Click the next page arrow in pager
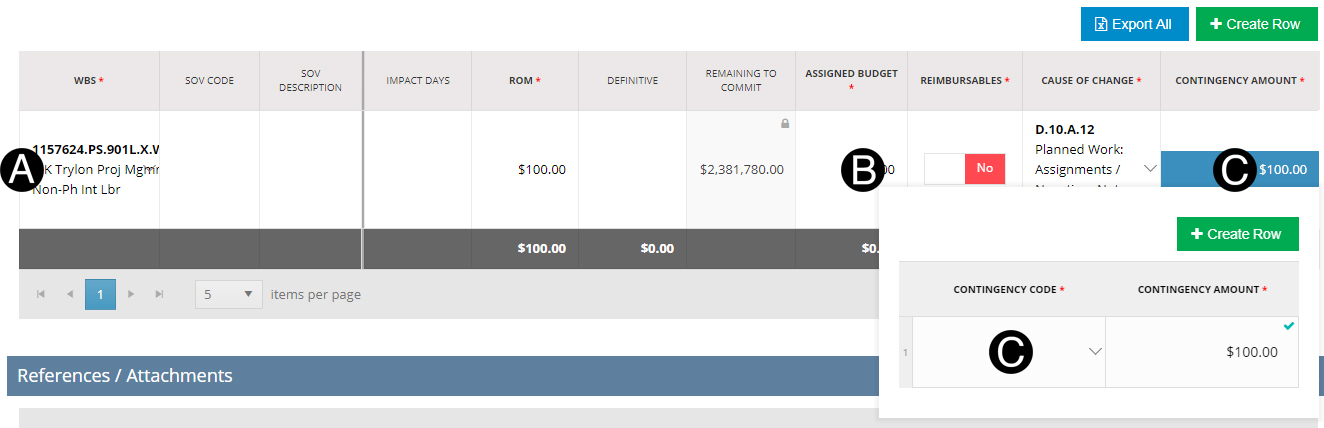Image resolution: width=1324 pixels, height=428 pixels. click(x=130, y=295)
